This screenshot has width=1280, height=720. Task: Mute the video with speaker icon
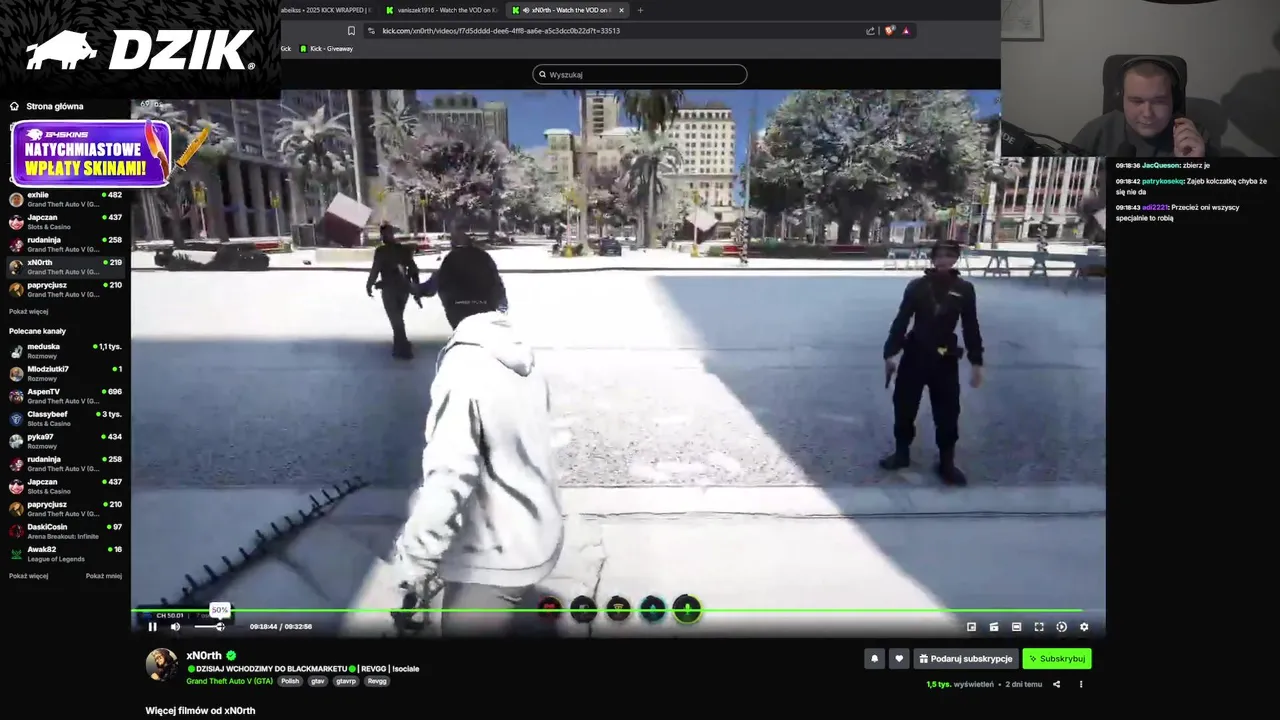175,627
